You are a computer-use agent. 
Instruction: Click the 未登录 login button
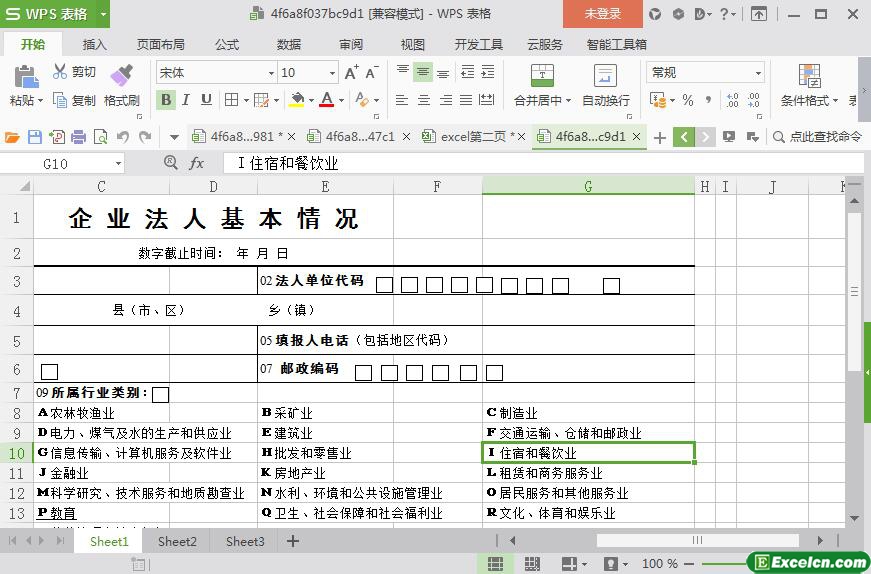602,14
